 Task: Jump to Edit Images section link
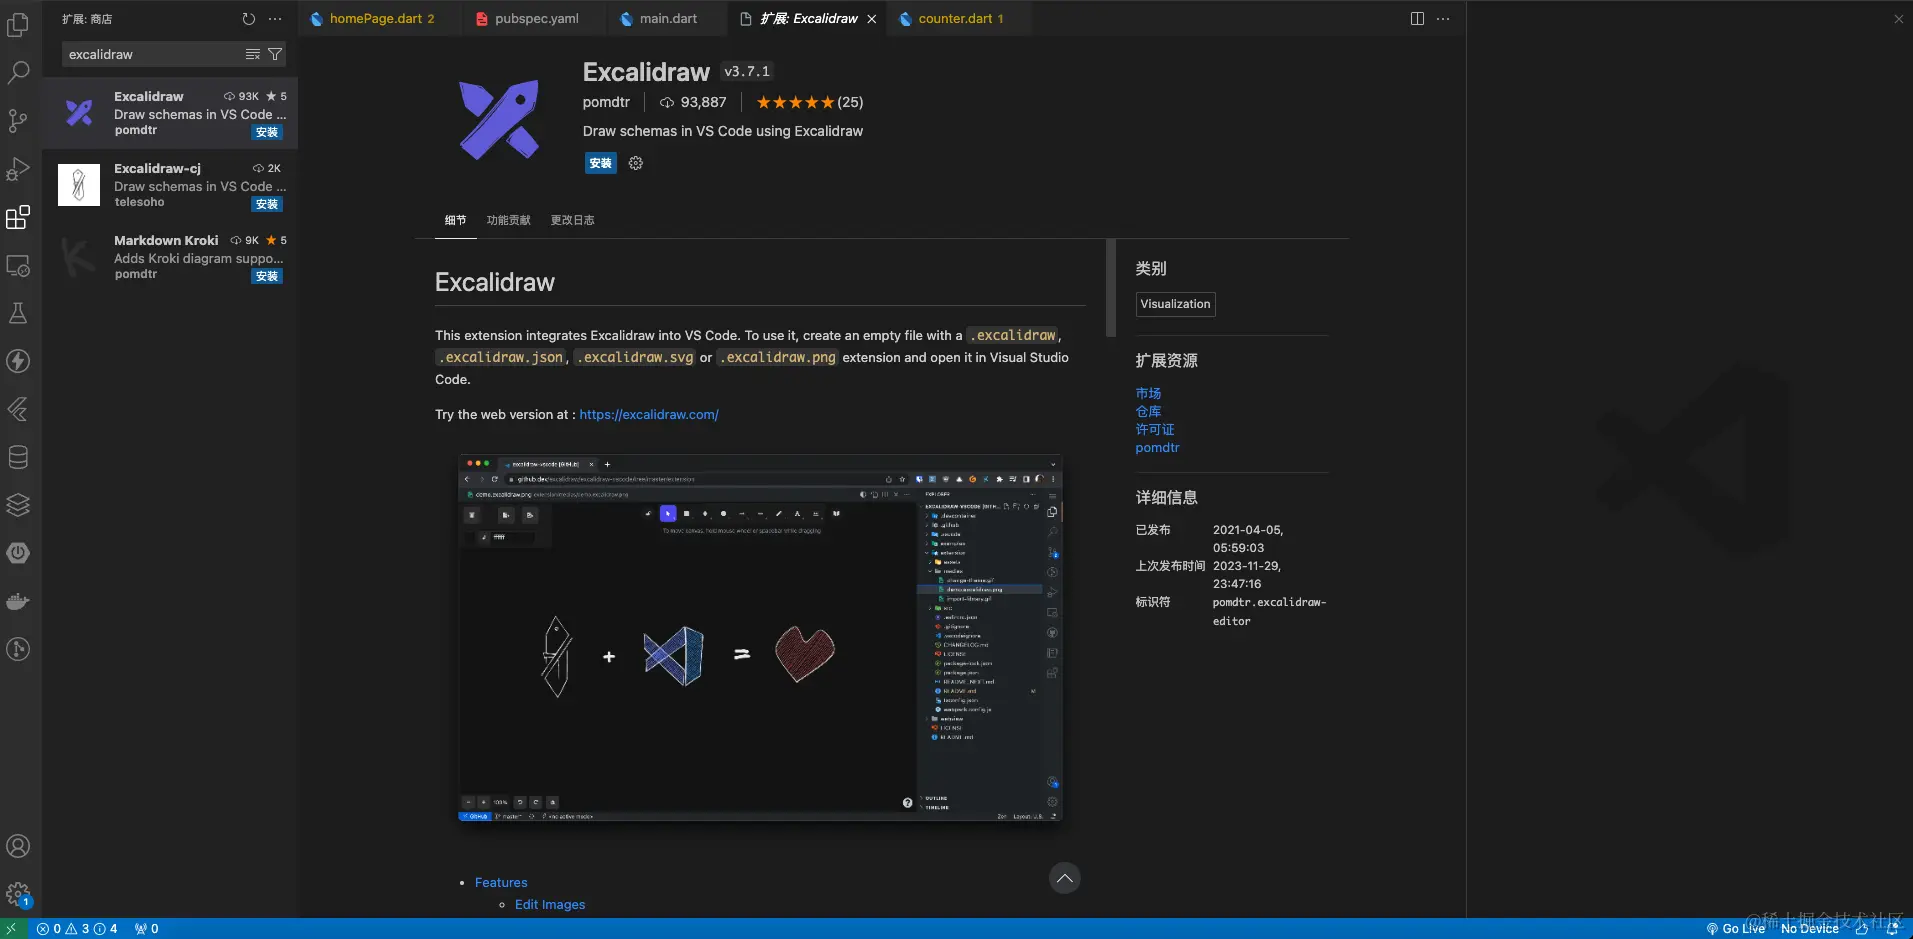click(550, 904)
